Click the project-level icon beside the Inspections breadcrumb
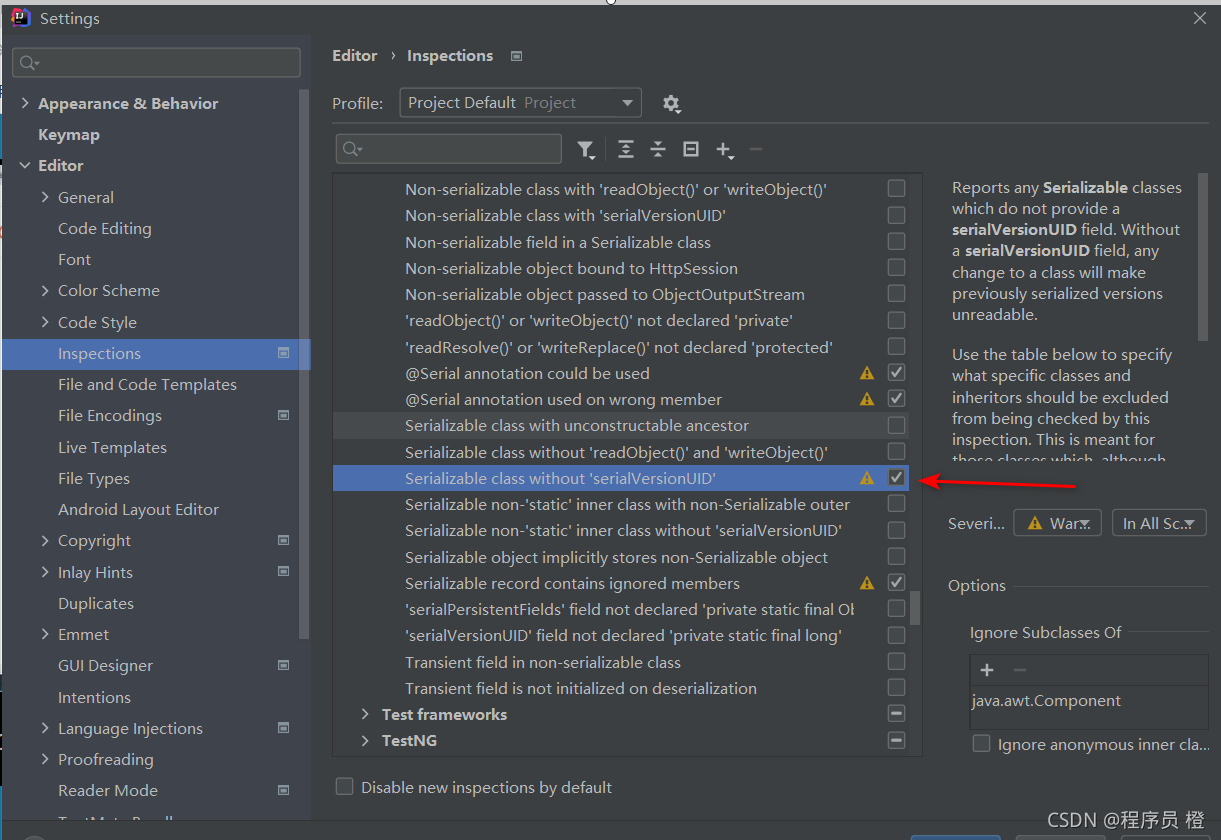This screenshot has height=840, width=1221. (x=516, y=56)
